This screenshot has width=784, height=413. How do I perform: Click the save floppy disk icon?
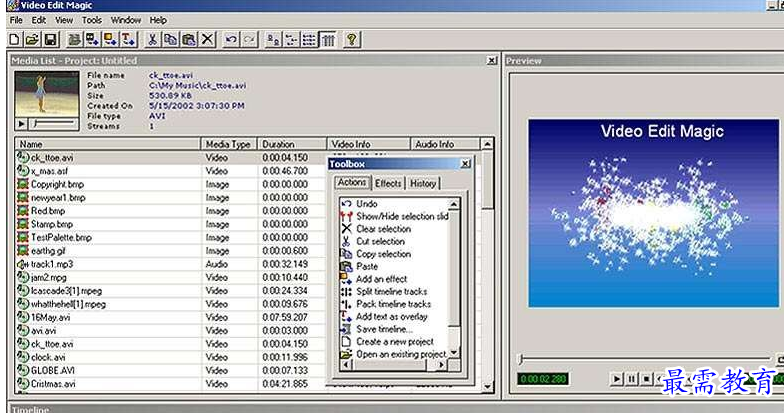pos(50,40)
